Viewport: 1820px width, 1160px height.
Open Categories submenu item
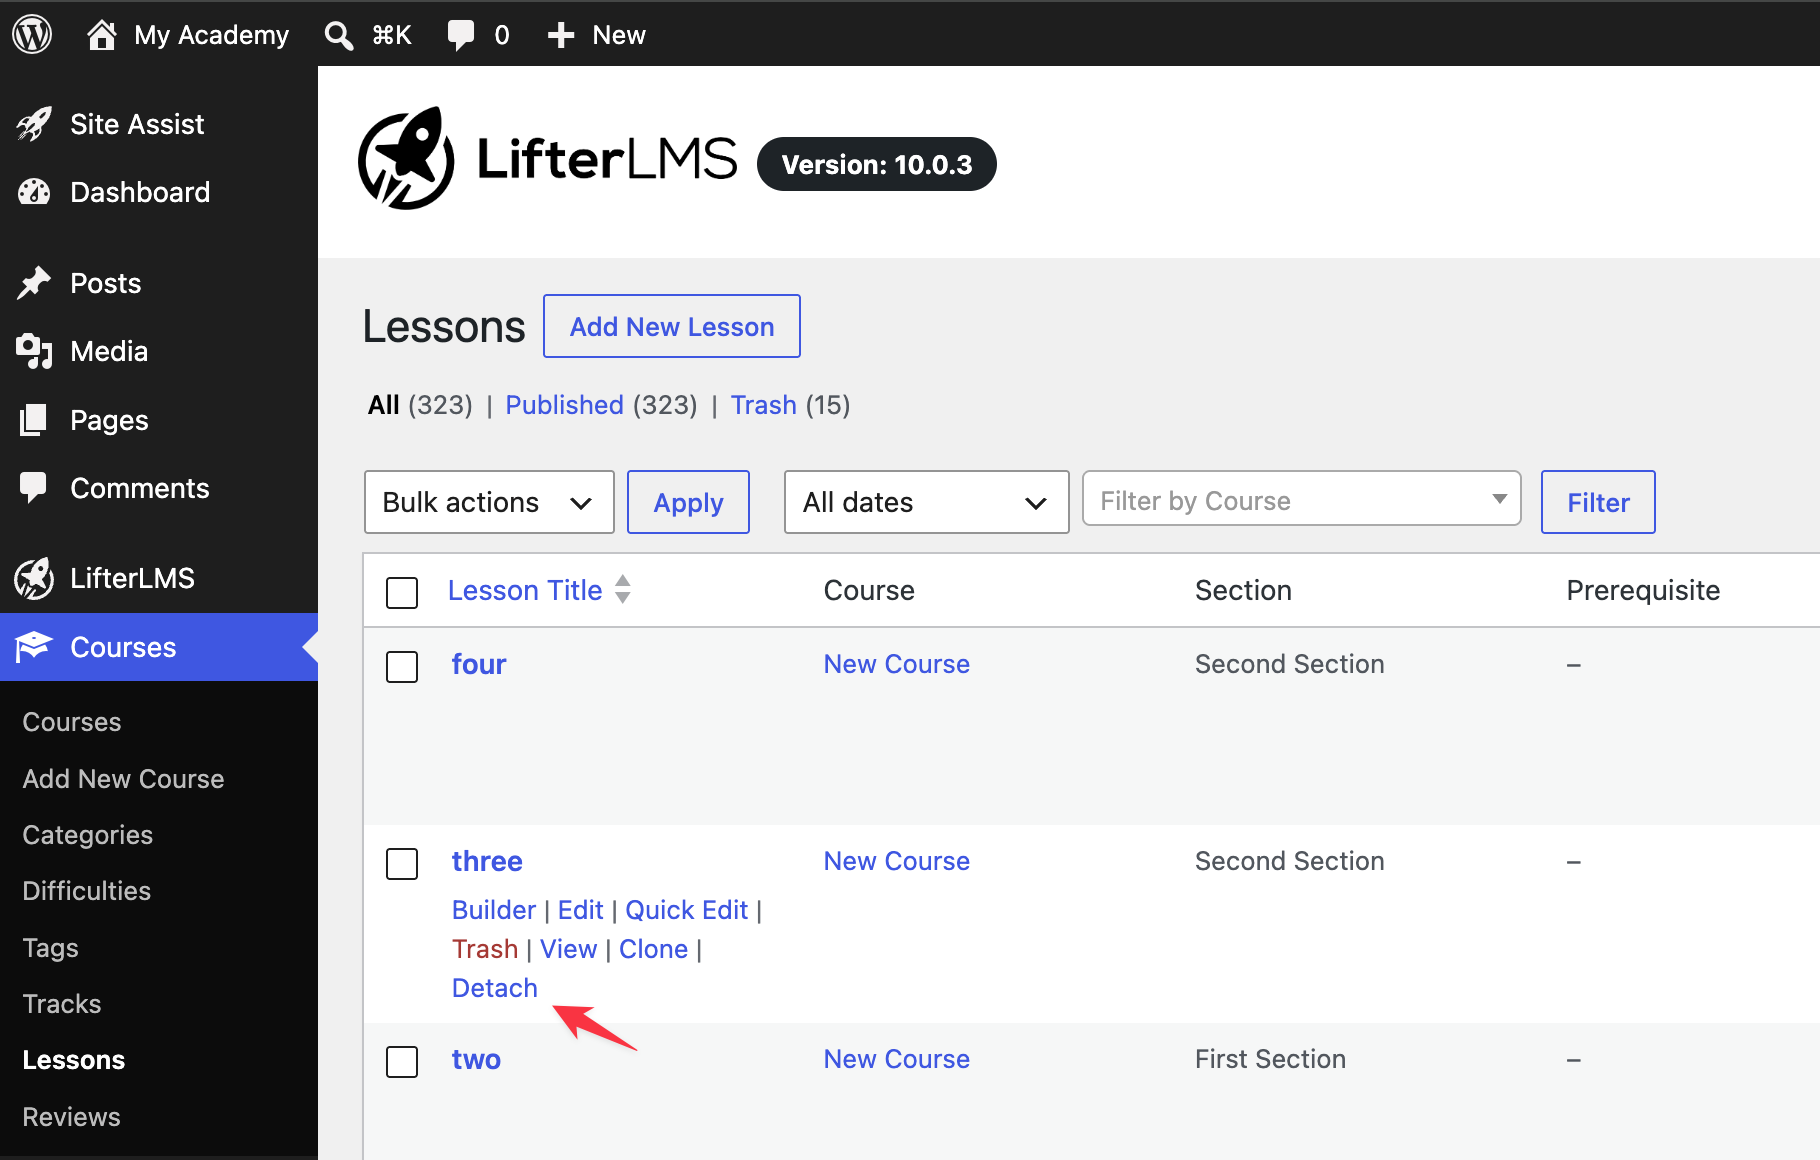(x=88, y=835)
